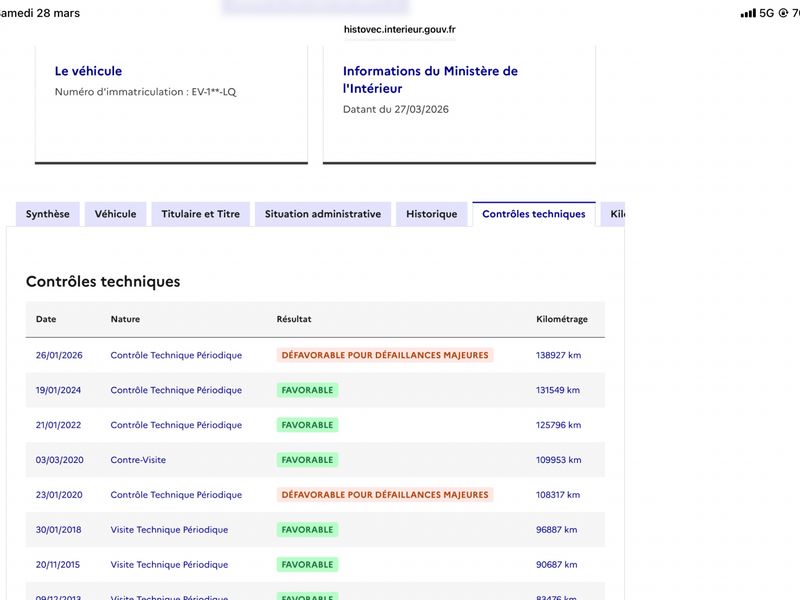Select the Titulaire et Titre tab
800x600 pixels.
click(200, 214)
